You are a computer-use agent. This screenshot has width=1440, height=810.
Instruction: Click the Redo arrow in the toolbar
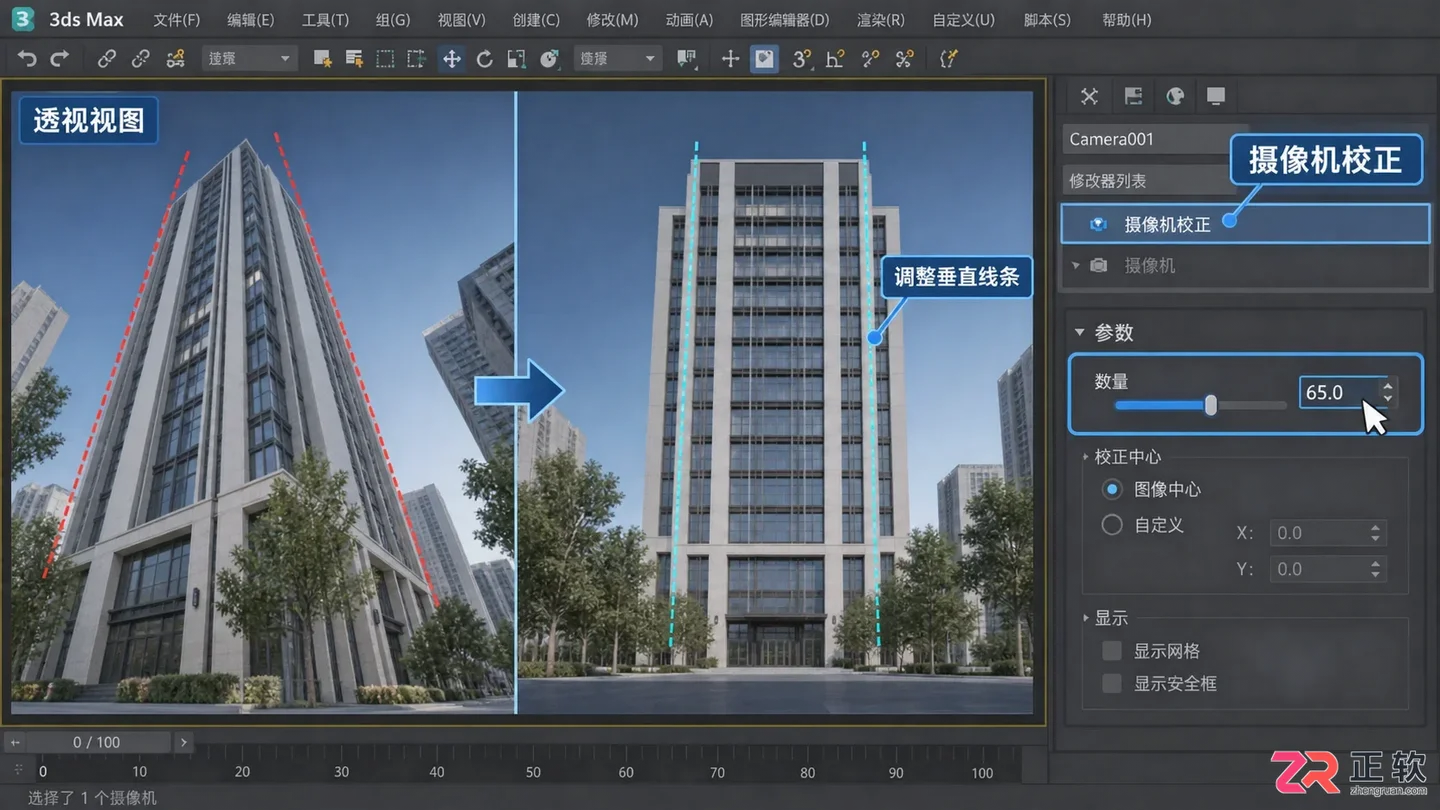[60, 59]
